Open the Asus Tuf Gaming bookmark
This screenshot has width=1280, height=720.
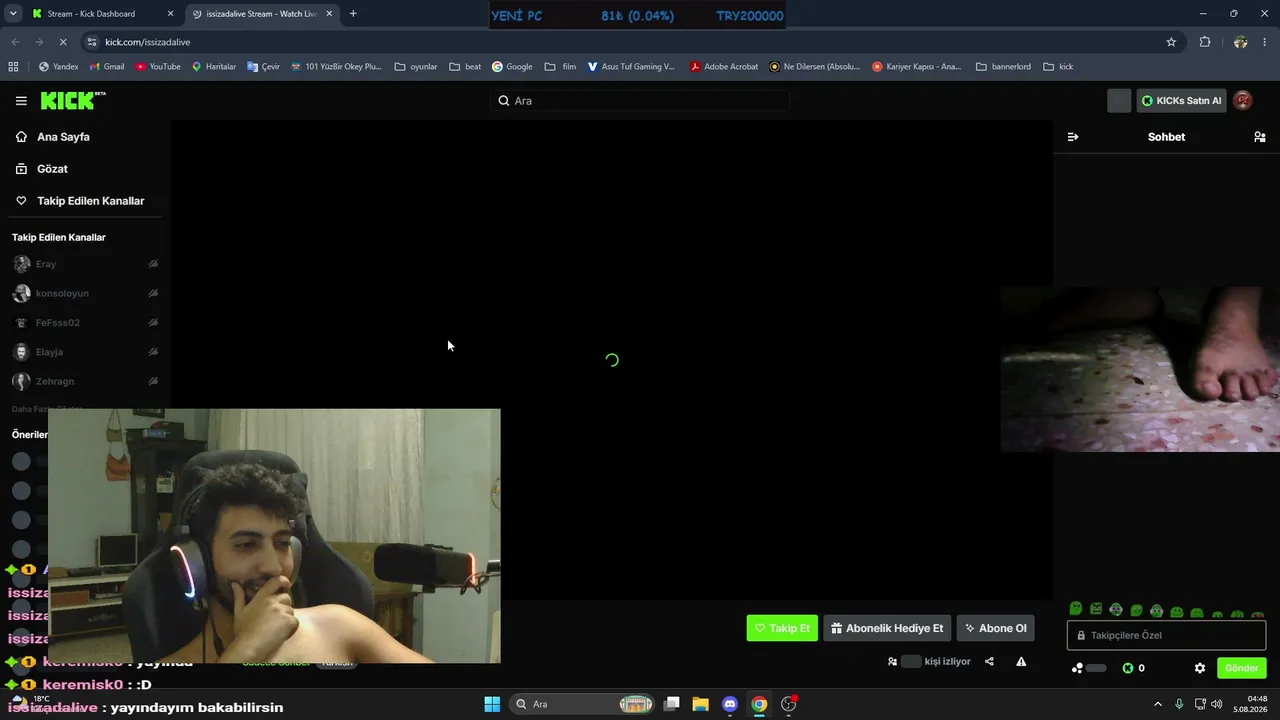click(x=631, y=67)
